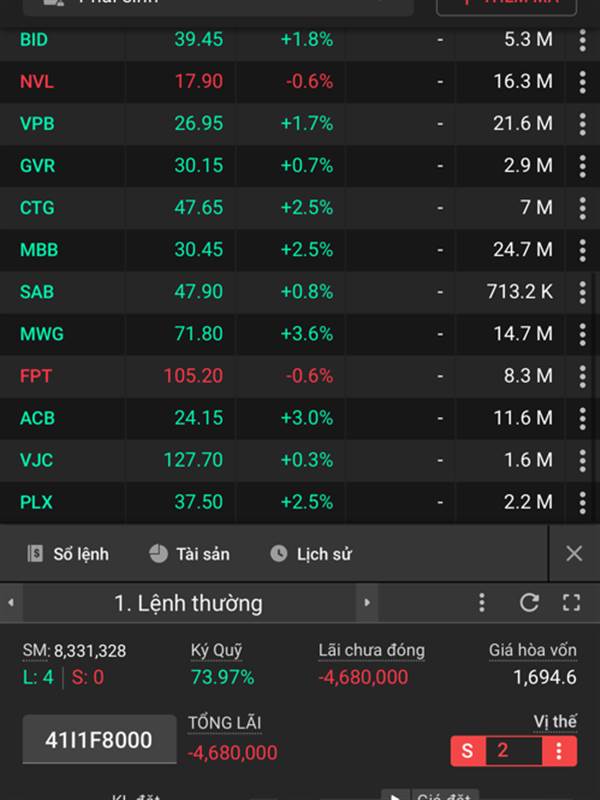
Task: Click the long positions L: 4
Action: [38, 678]
